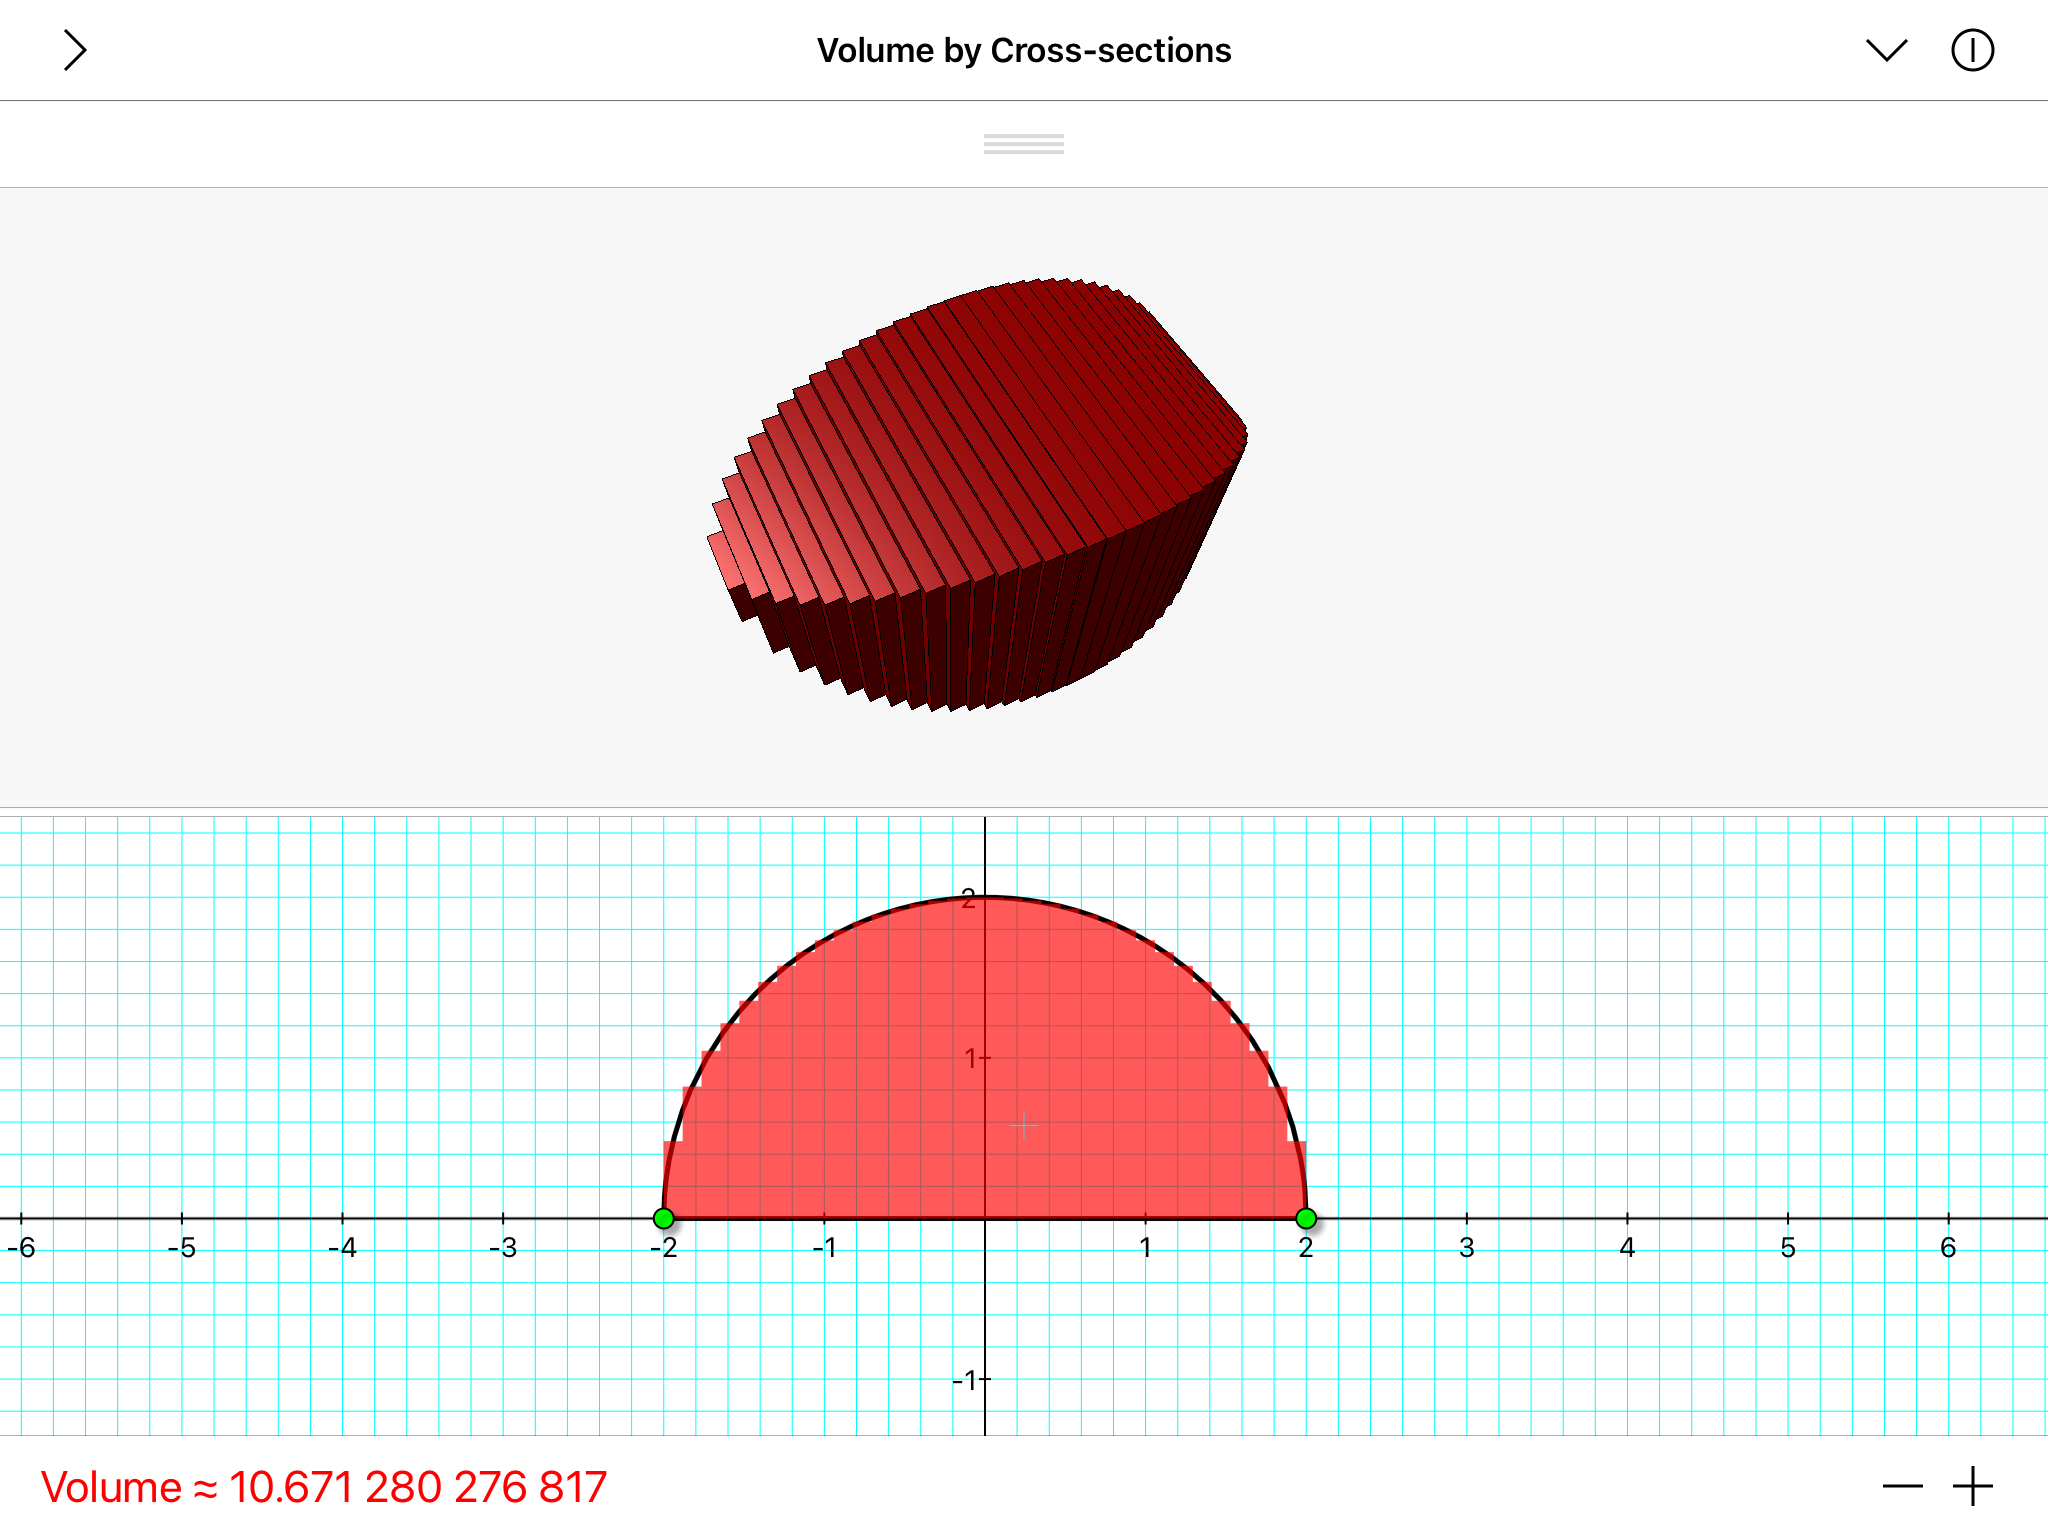This screenshot has height=1536, width=2048.
Task: Click the panel divider drag handle
Action: (1023, 144)
